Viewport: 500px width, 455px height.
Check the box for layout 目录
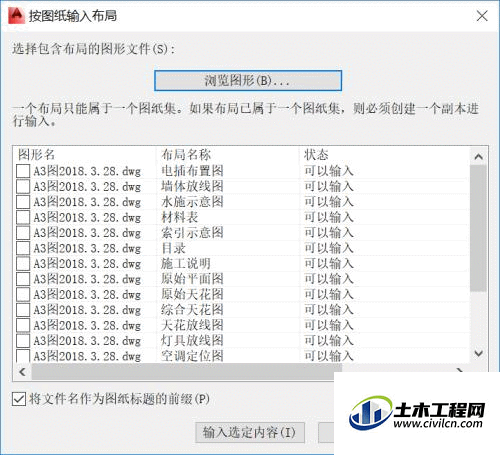(x=23, y=248)
